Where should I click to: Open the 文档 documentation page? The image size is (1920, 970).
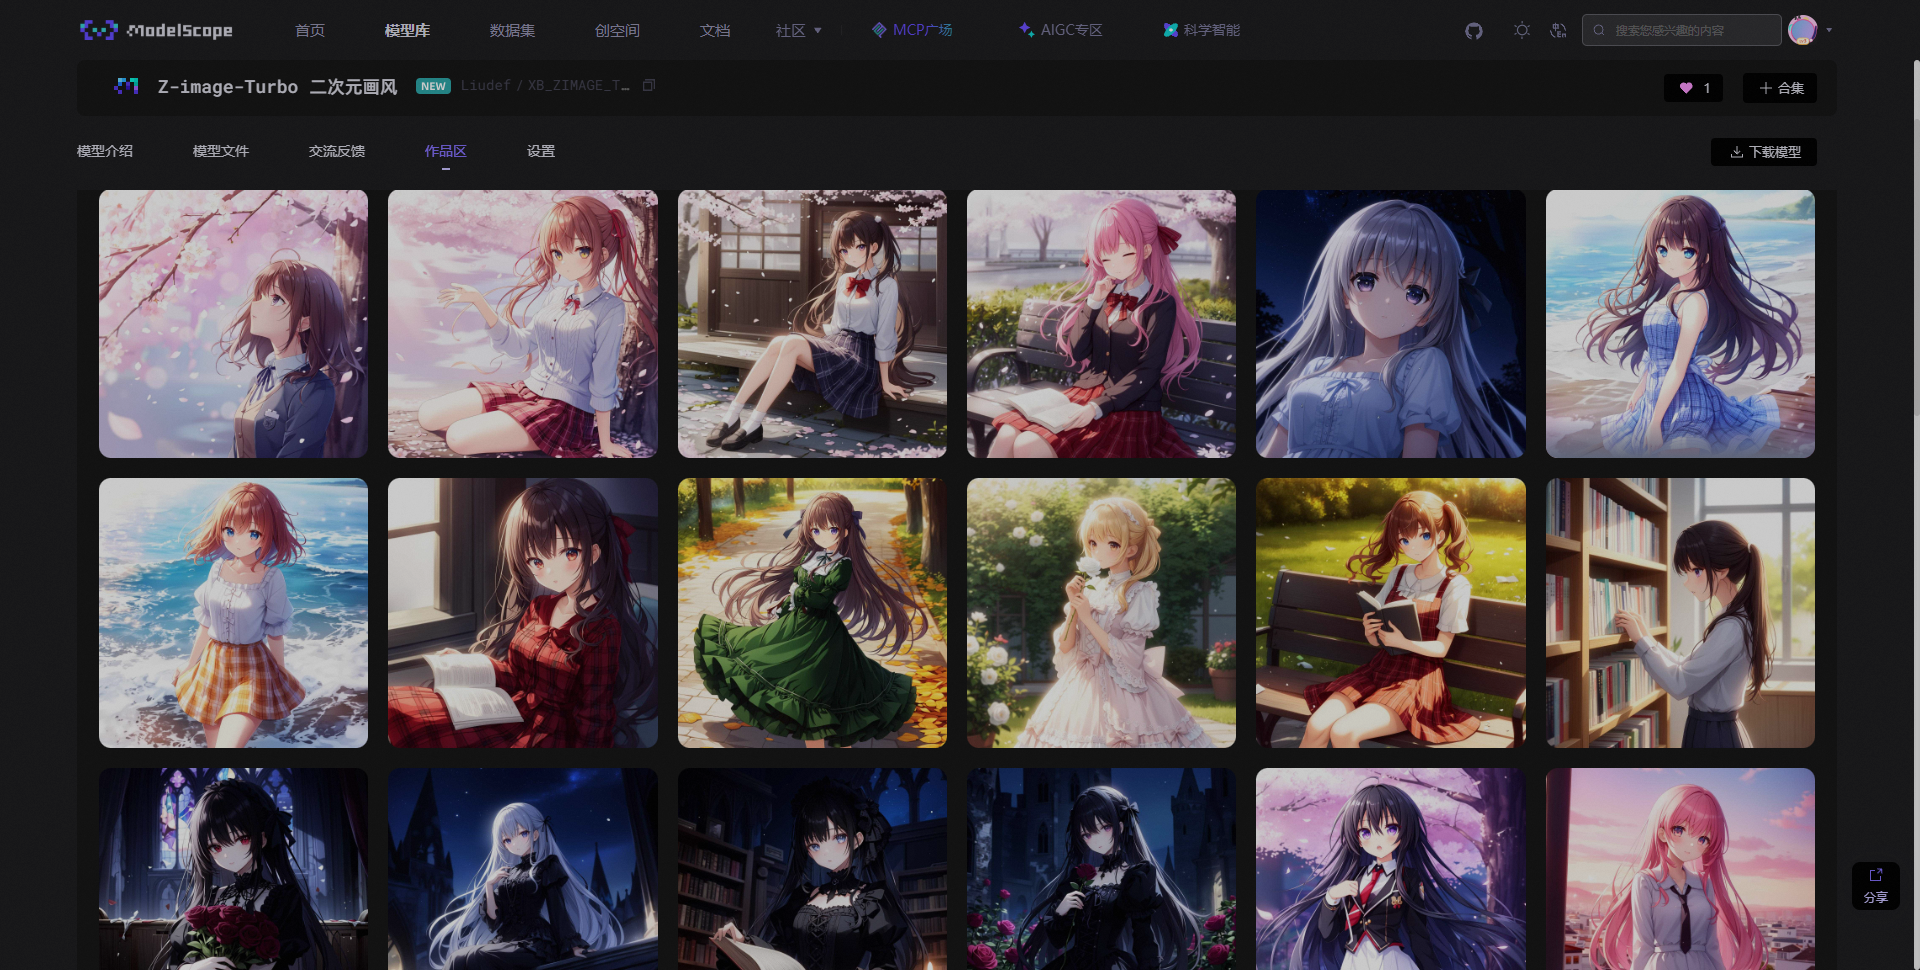point(715,30)
